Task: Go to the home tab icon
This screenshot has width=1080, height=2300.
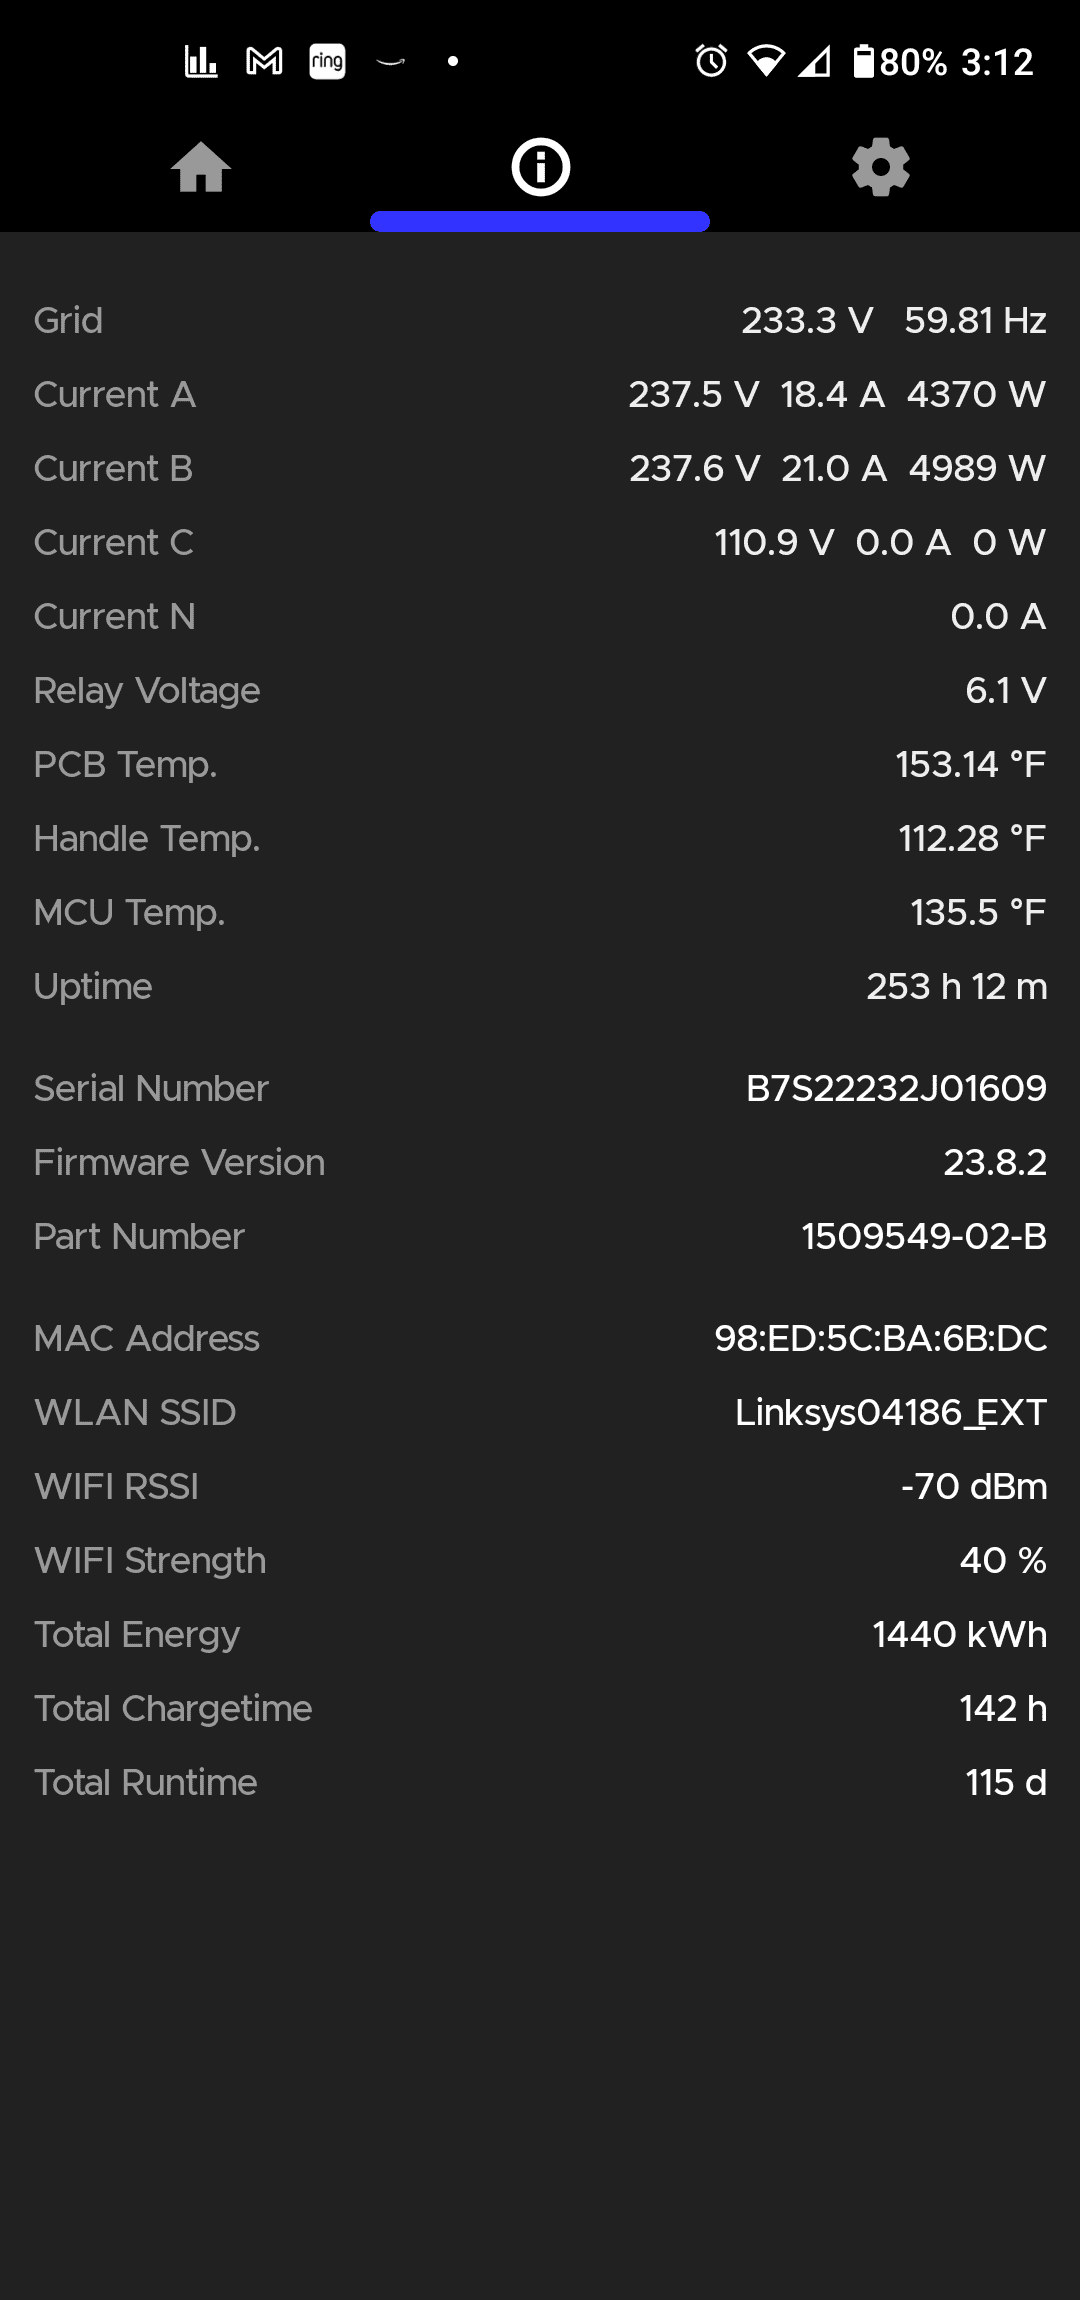Action: [x=201, y=167]
